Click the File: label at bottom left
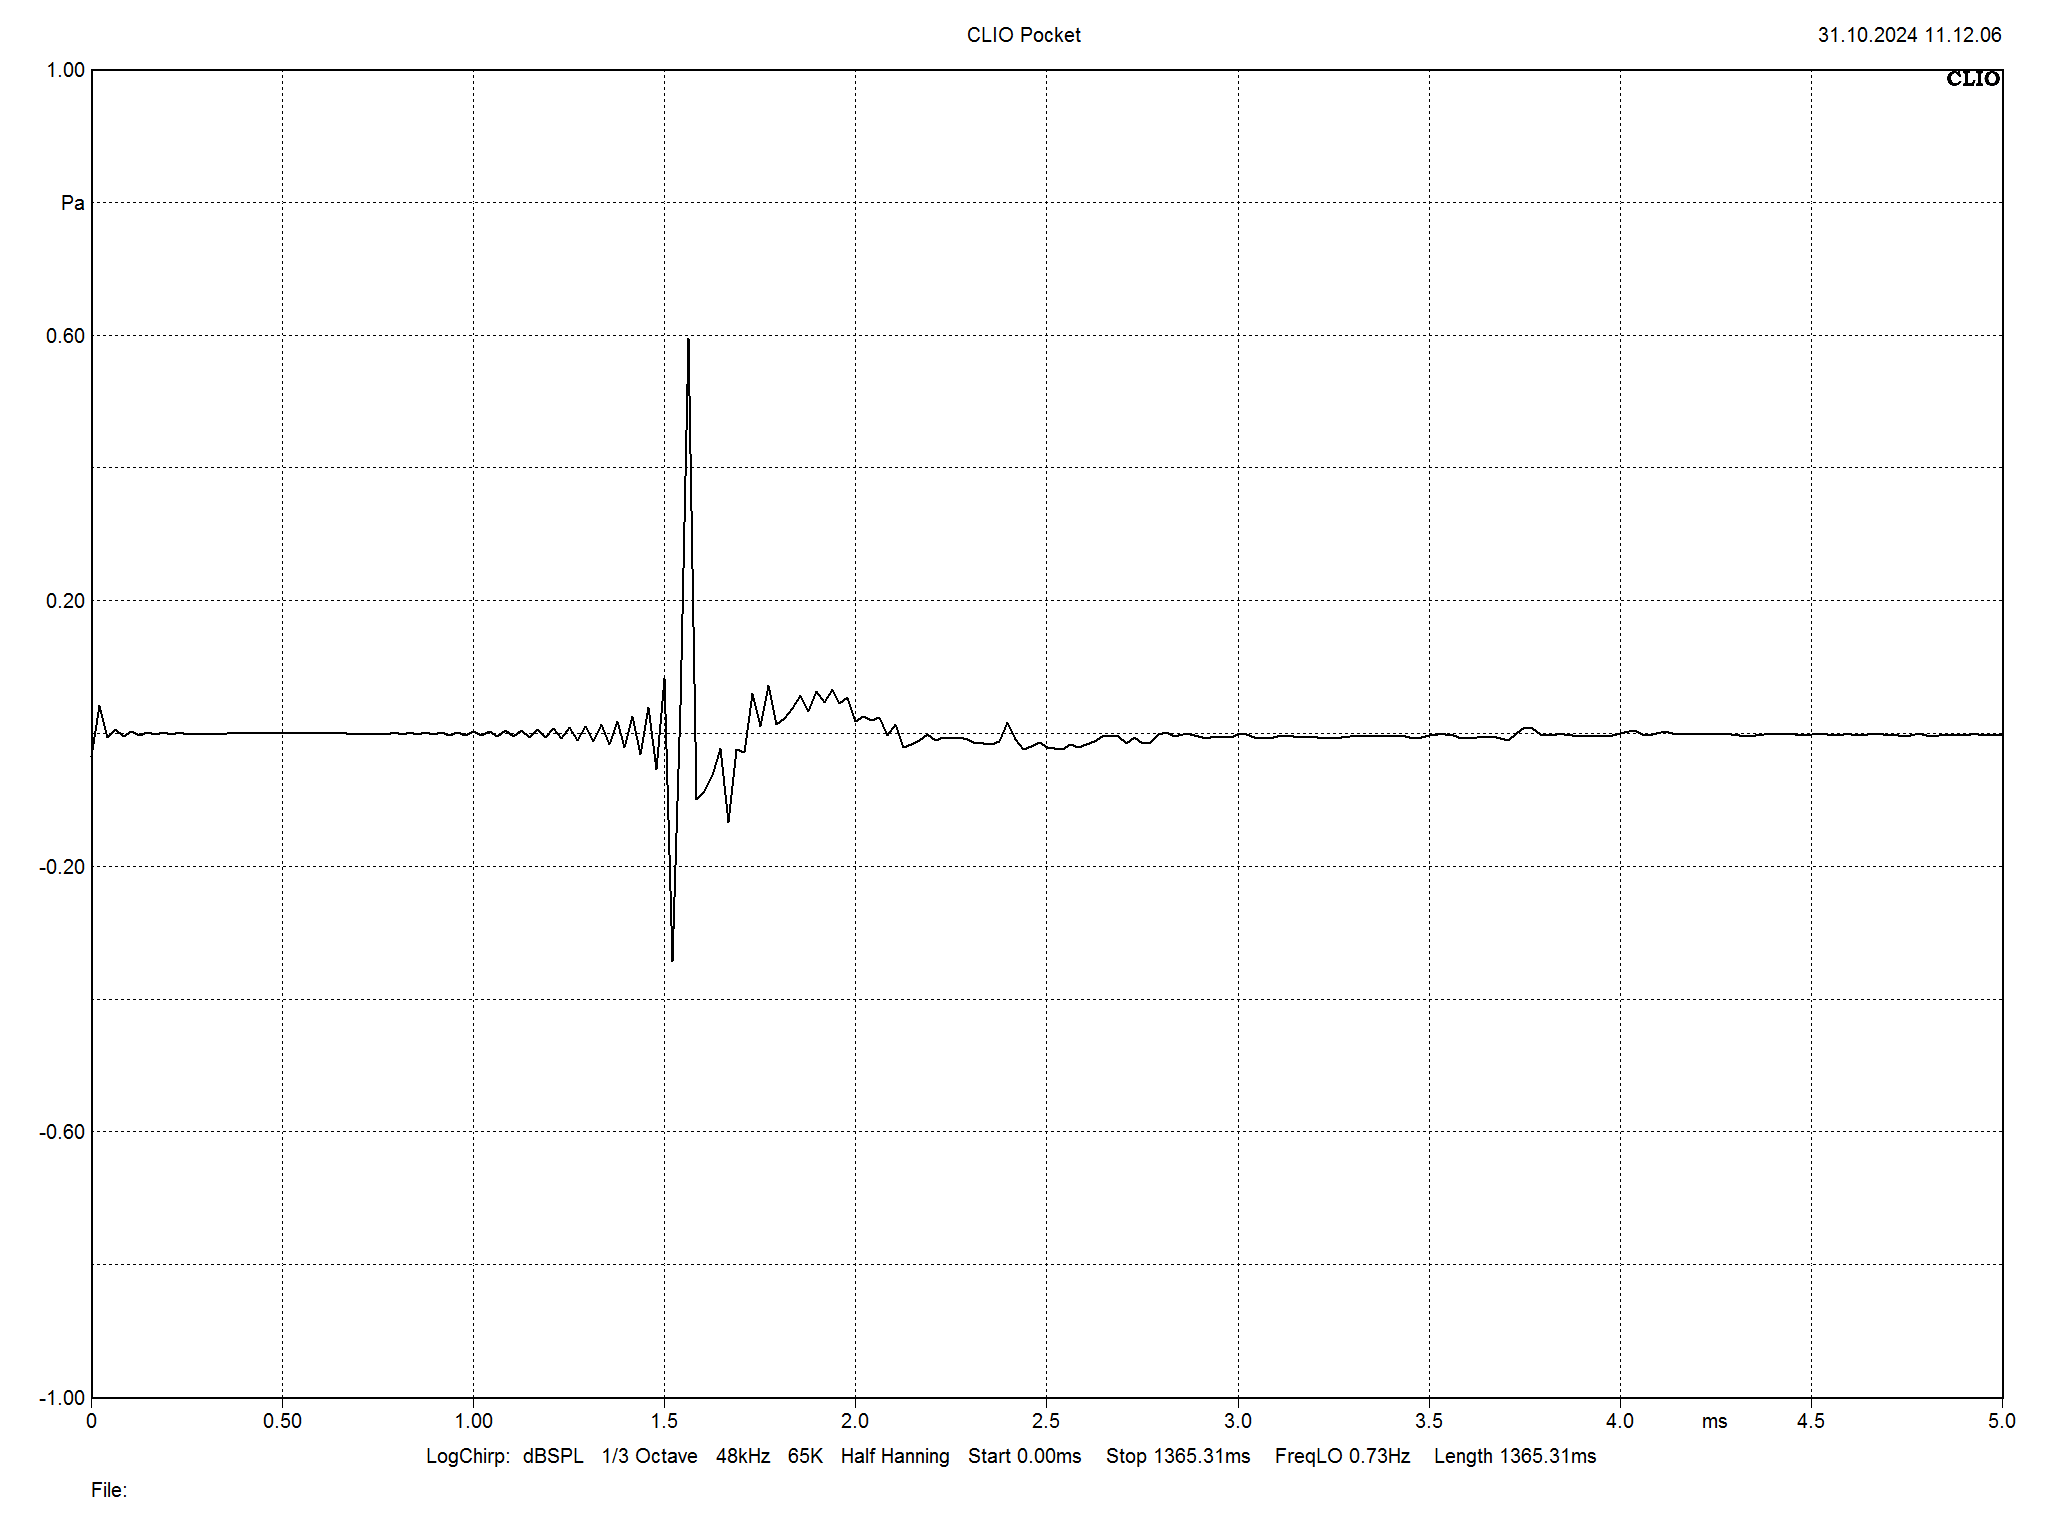This screenshot has height=1536, width=2048. (109, 1490)
